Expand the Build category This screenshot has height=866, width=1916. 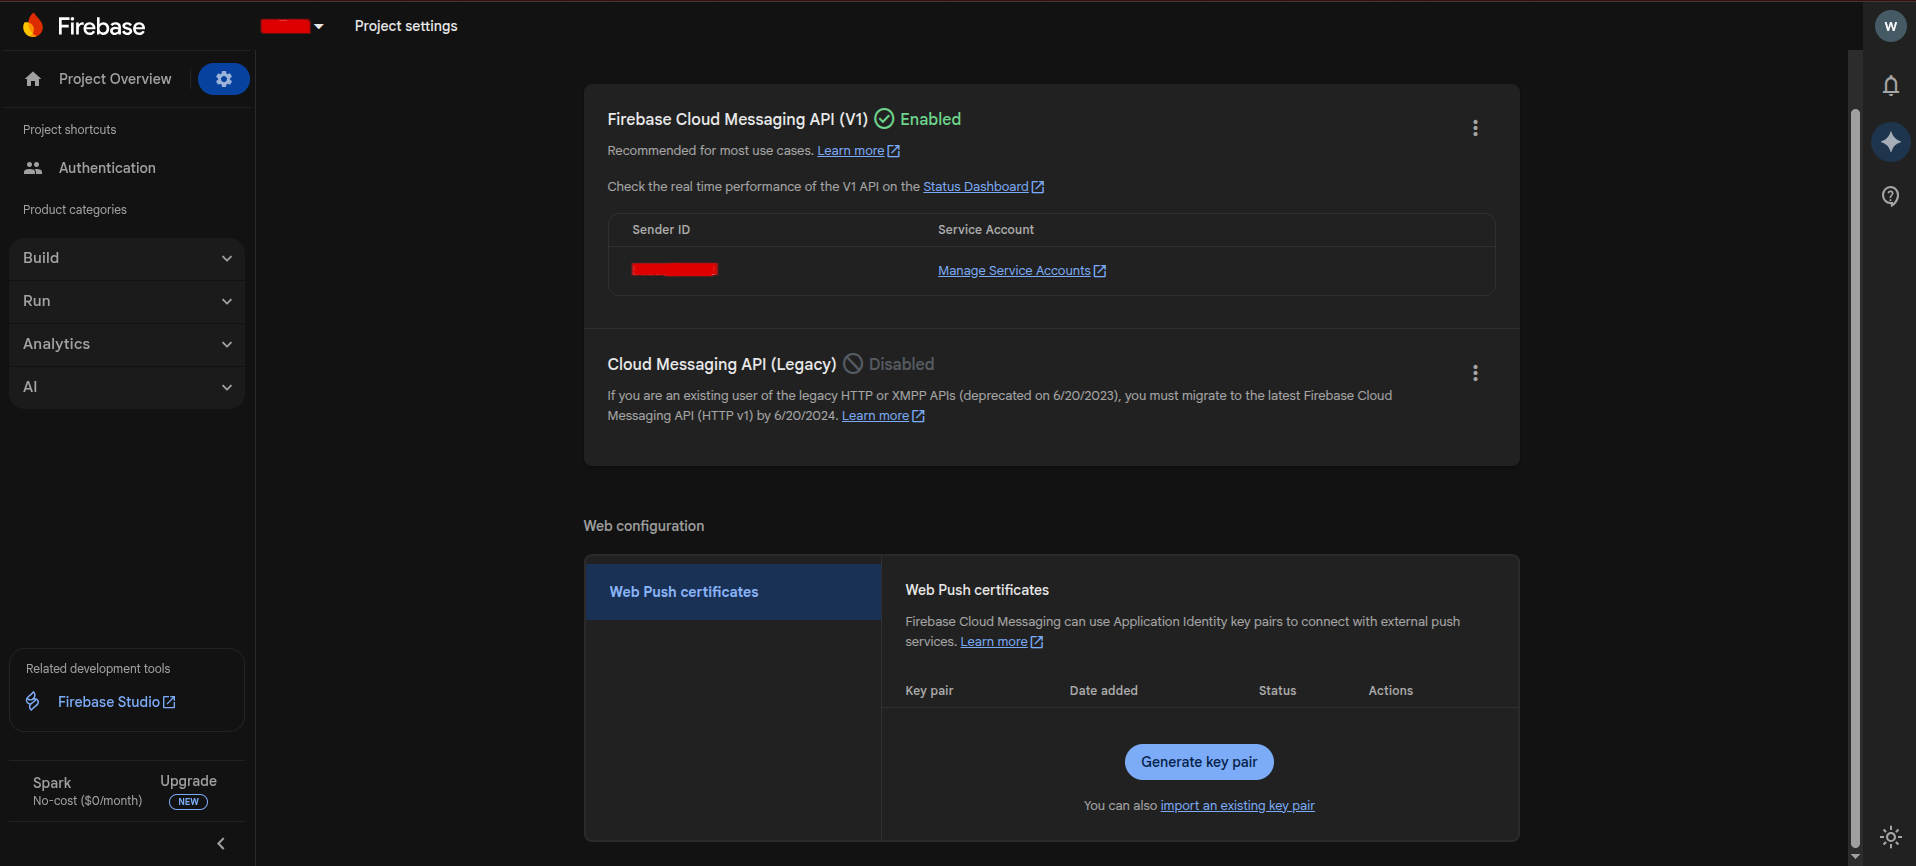point(127,258)
